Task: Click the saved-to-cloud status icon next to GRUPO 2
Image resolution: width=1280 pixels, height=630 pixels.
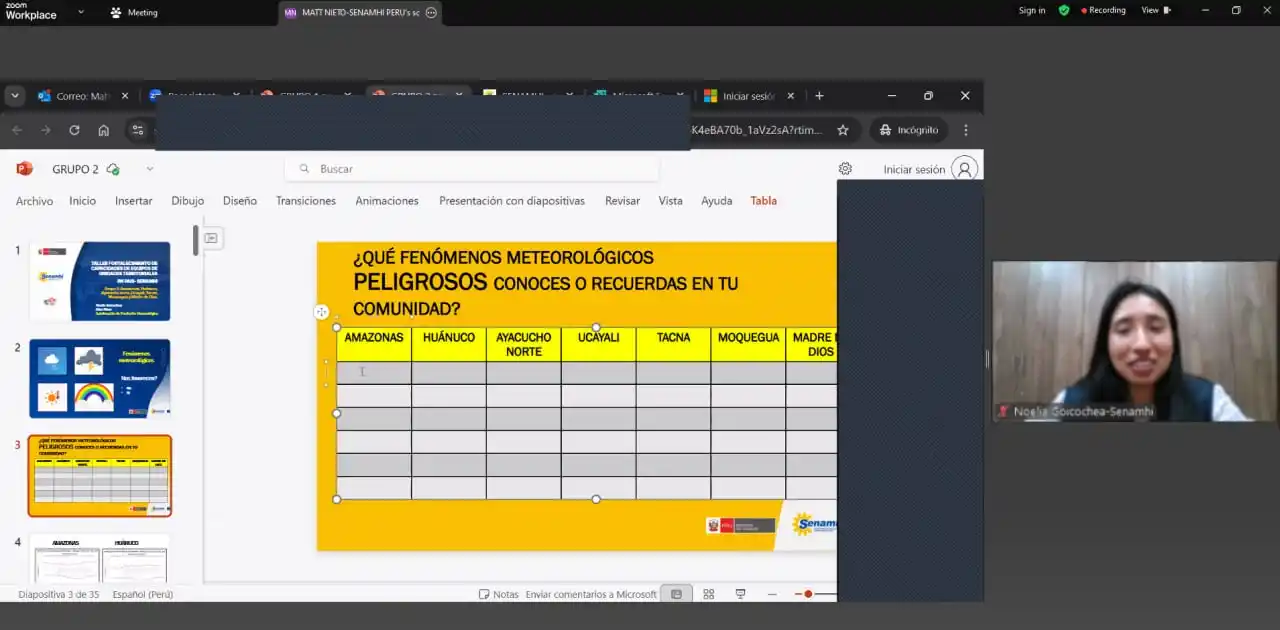Action: click(x=113, y=169)
